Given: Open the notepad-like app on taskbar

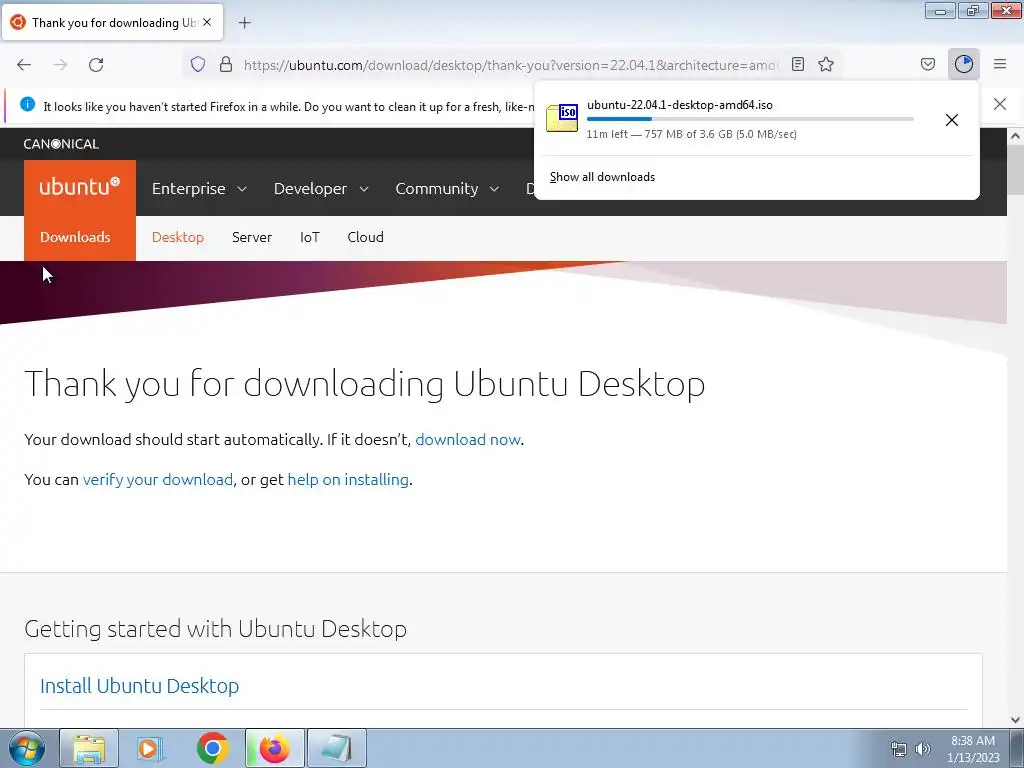Looking at the screenshot, I should [x=336, y=748].
